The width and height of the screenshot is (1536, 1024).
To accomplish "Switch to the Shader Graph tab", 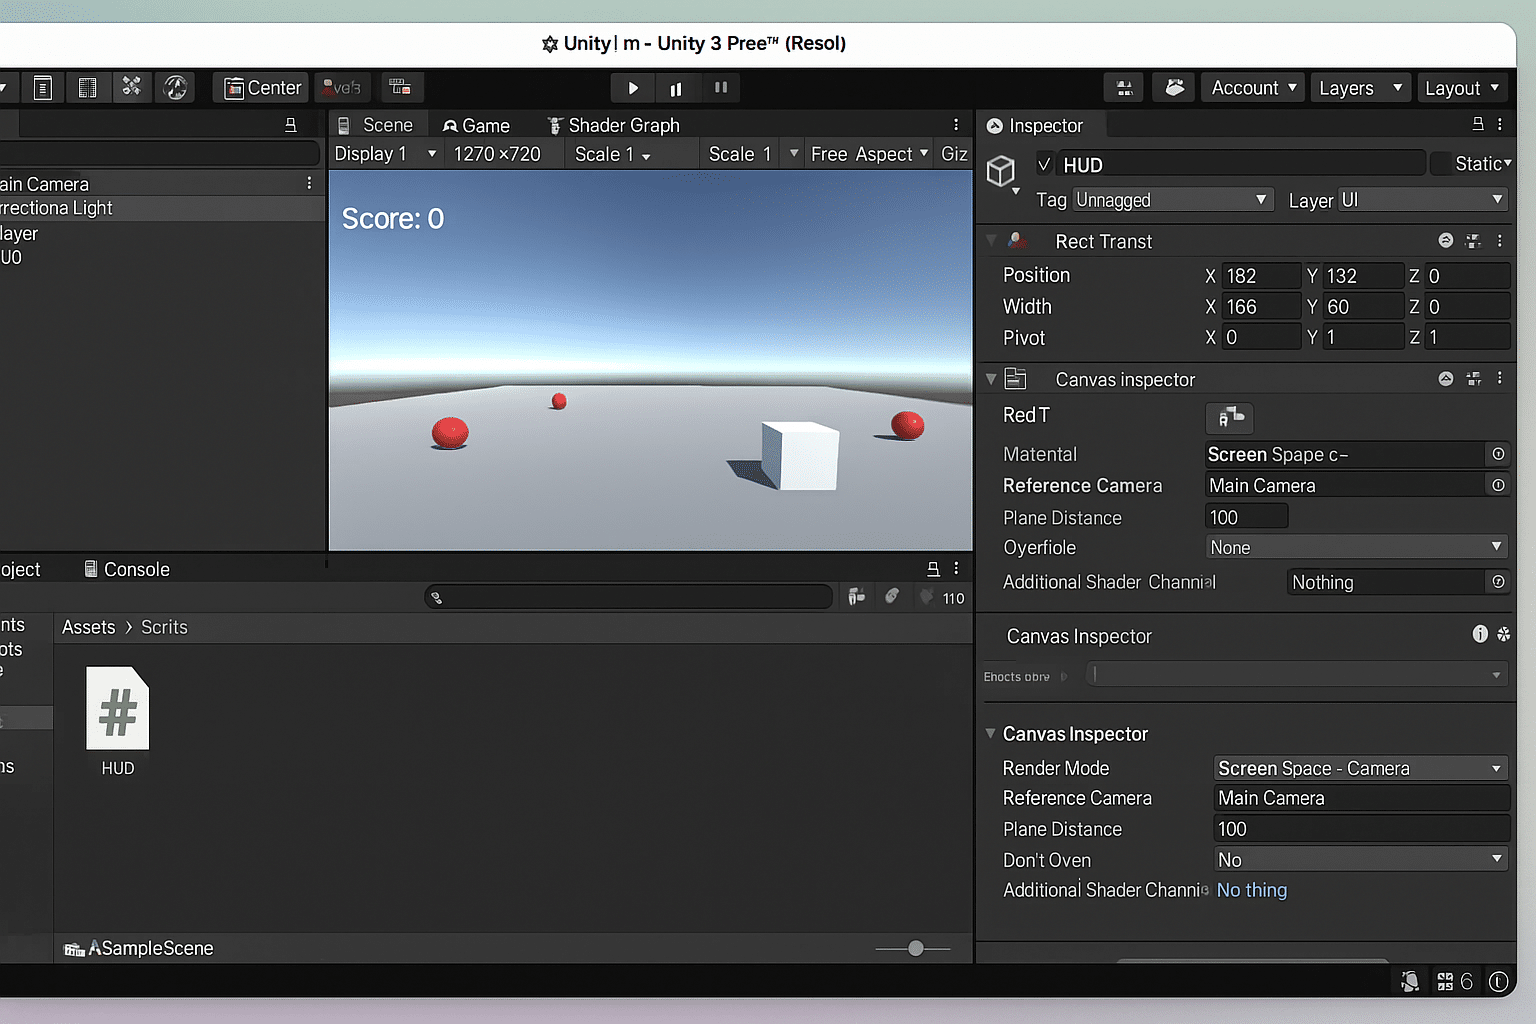I will click(615, 124).
